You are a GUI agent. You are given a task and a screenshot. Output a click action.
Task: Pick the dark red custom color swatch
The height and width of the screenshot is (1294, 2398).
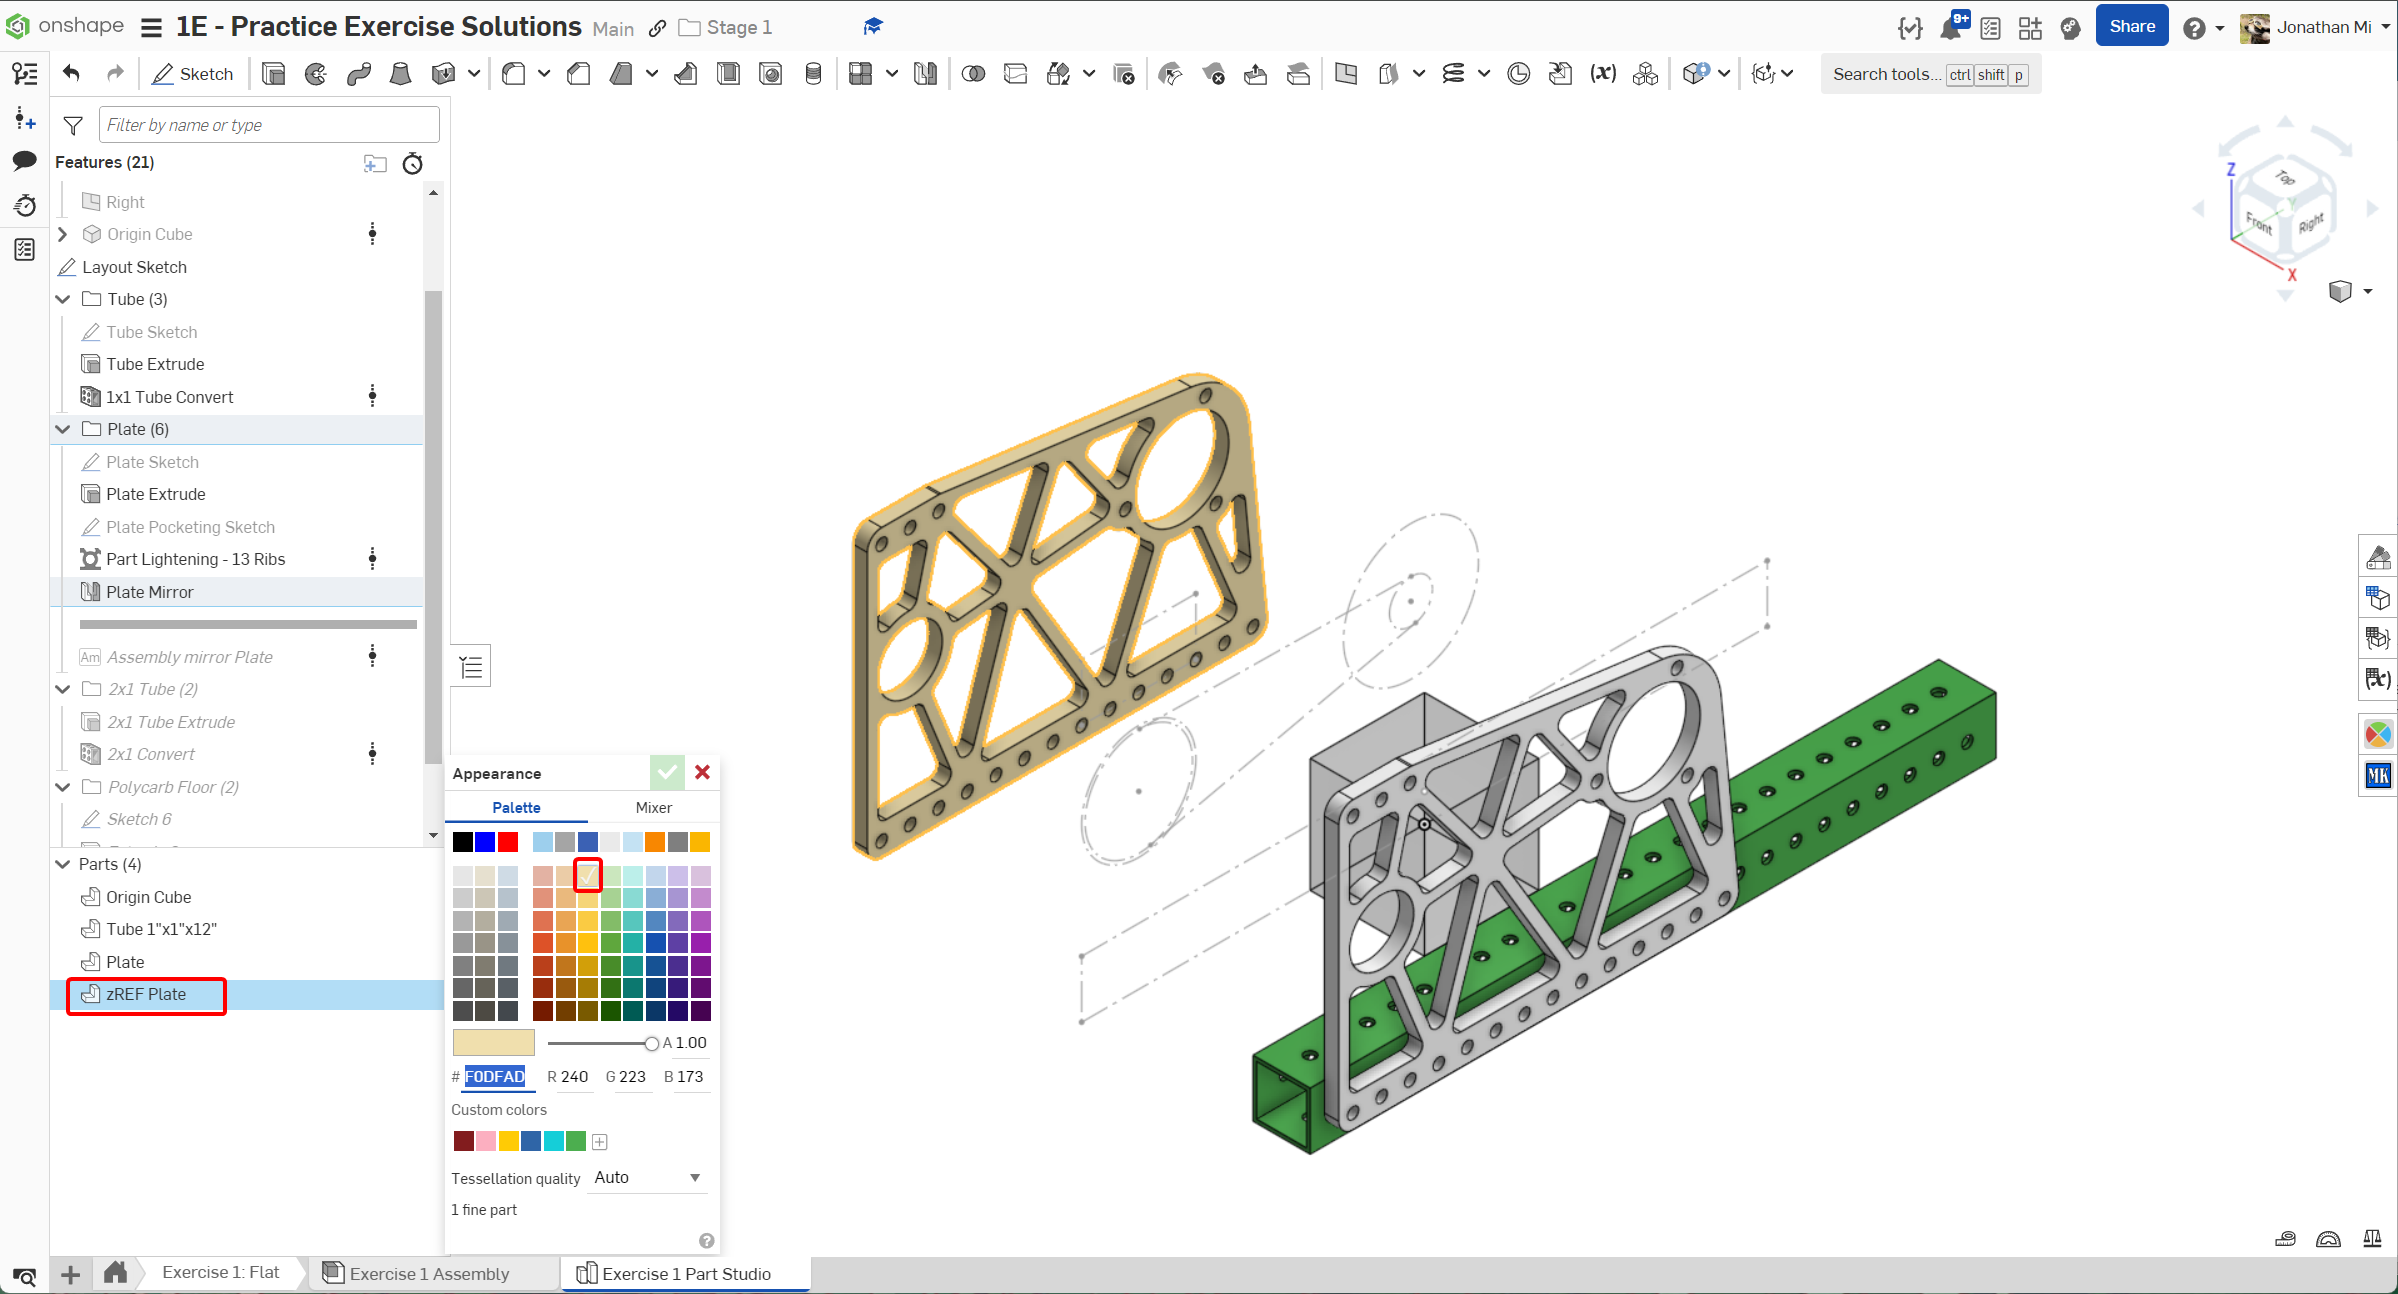463,1141
